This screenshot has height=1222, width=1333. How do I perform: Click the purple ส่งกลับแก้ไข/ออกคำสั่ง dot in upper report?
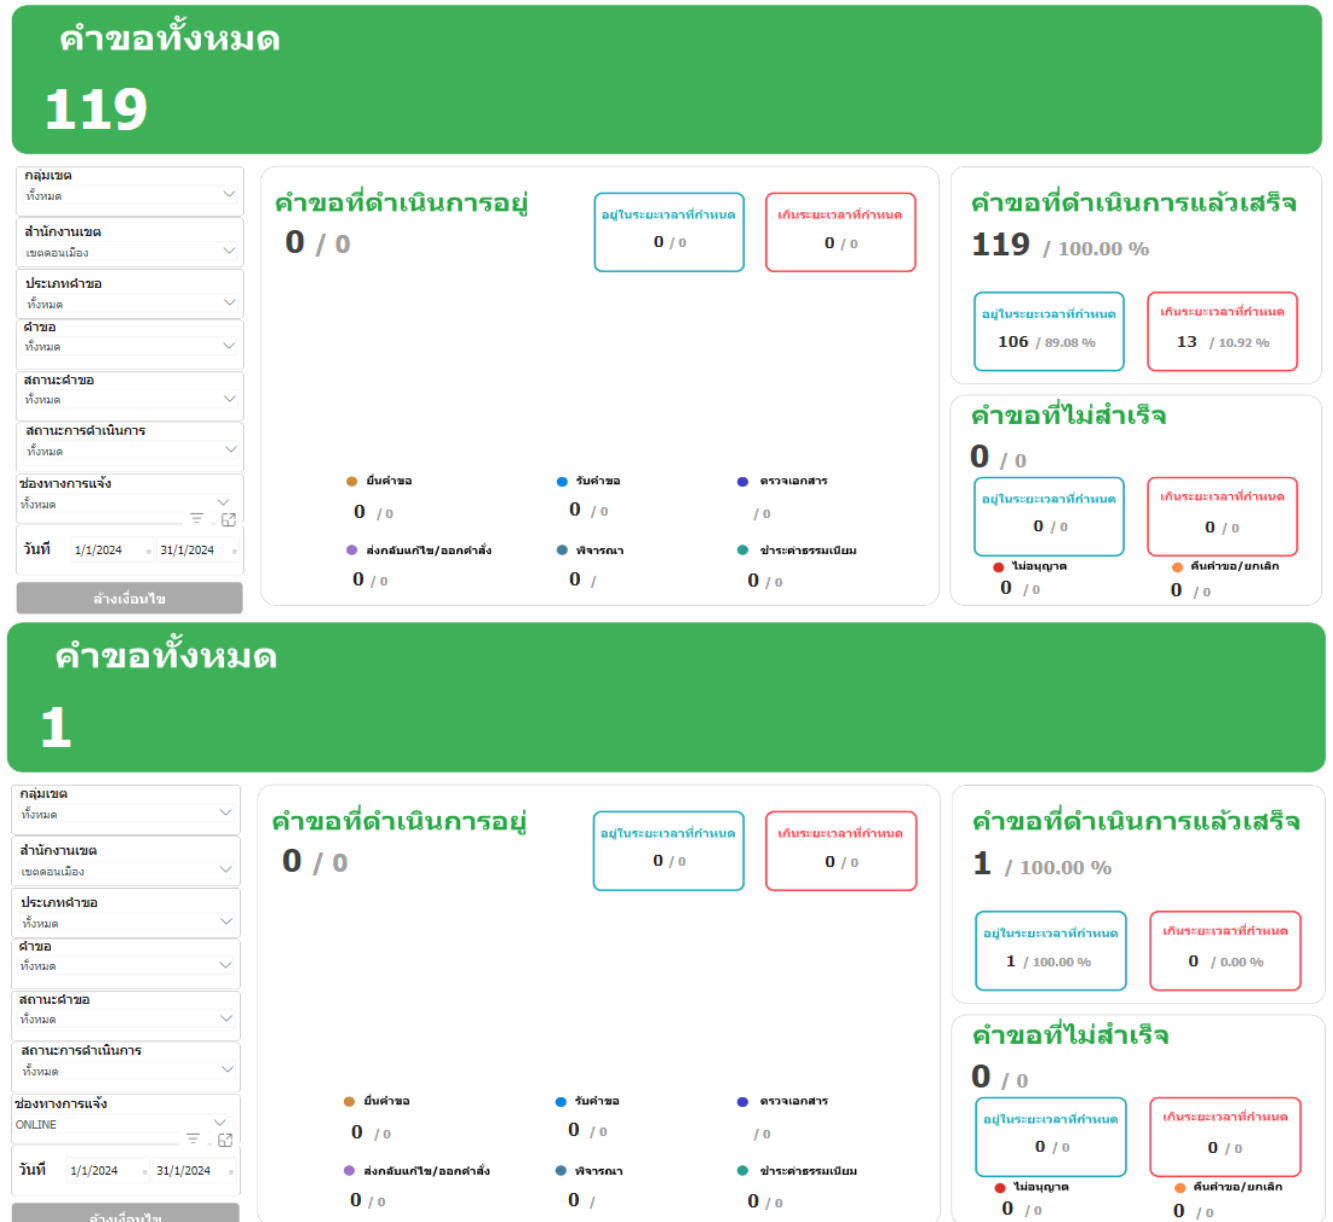click(x=352, y=550)
